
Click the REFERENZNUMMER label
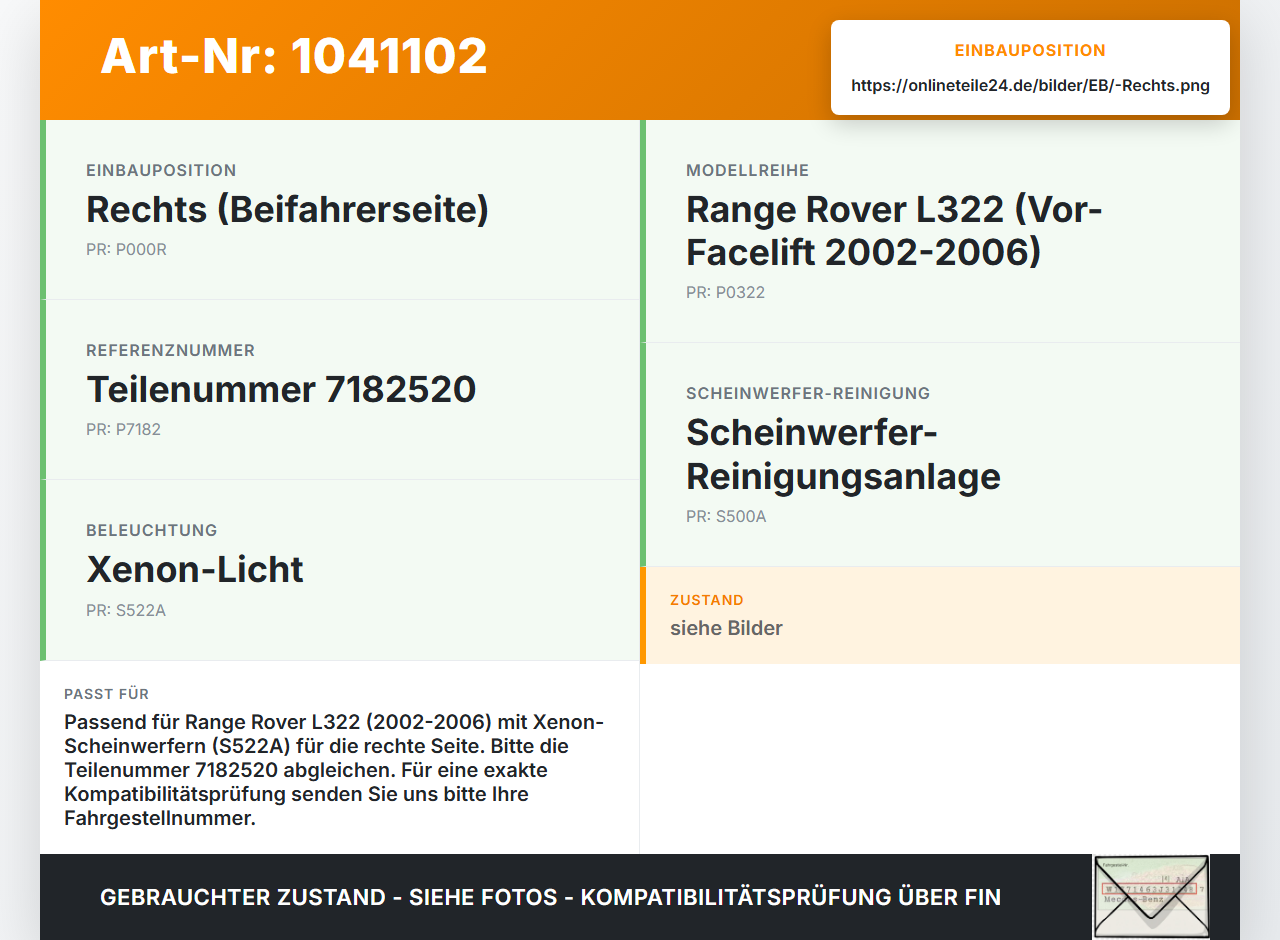[170, 350]
